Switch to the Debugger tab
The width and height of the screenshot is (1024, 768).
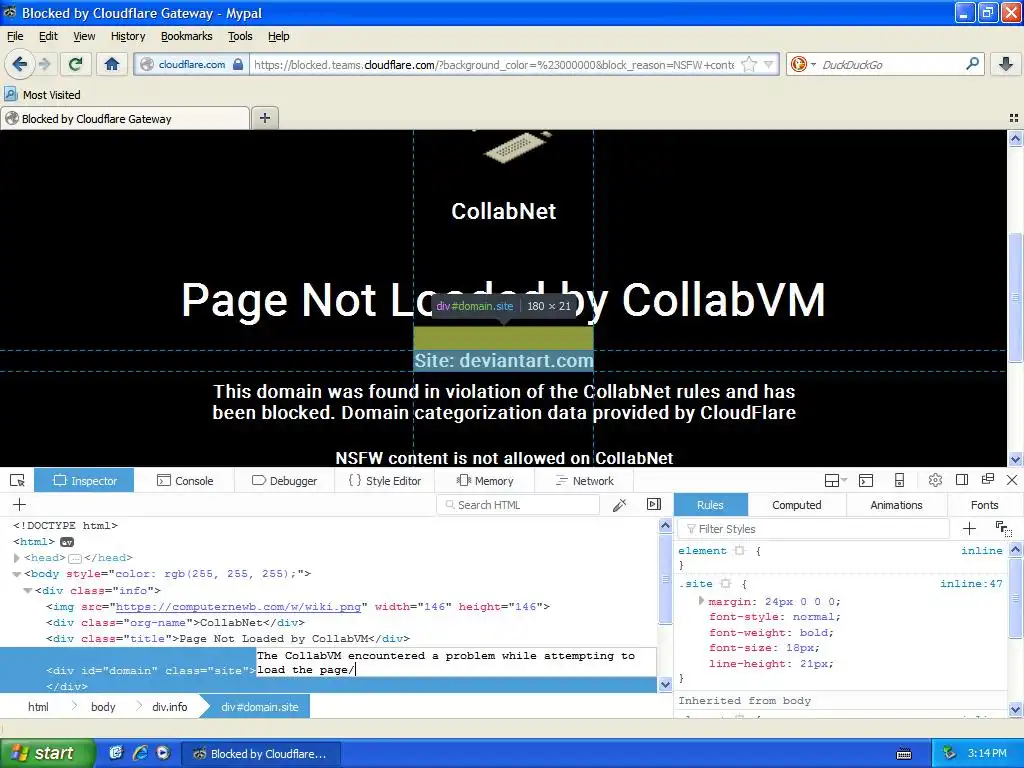(x=285, y=481)
